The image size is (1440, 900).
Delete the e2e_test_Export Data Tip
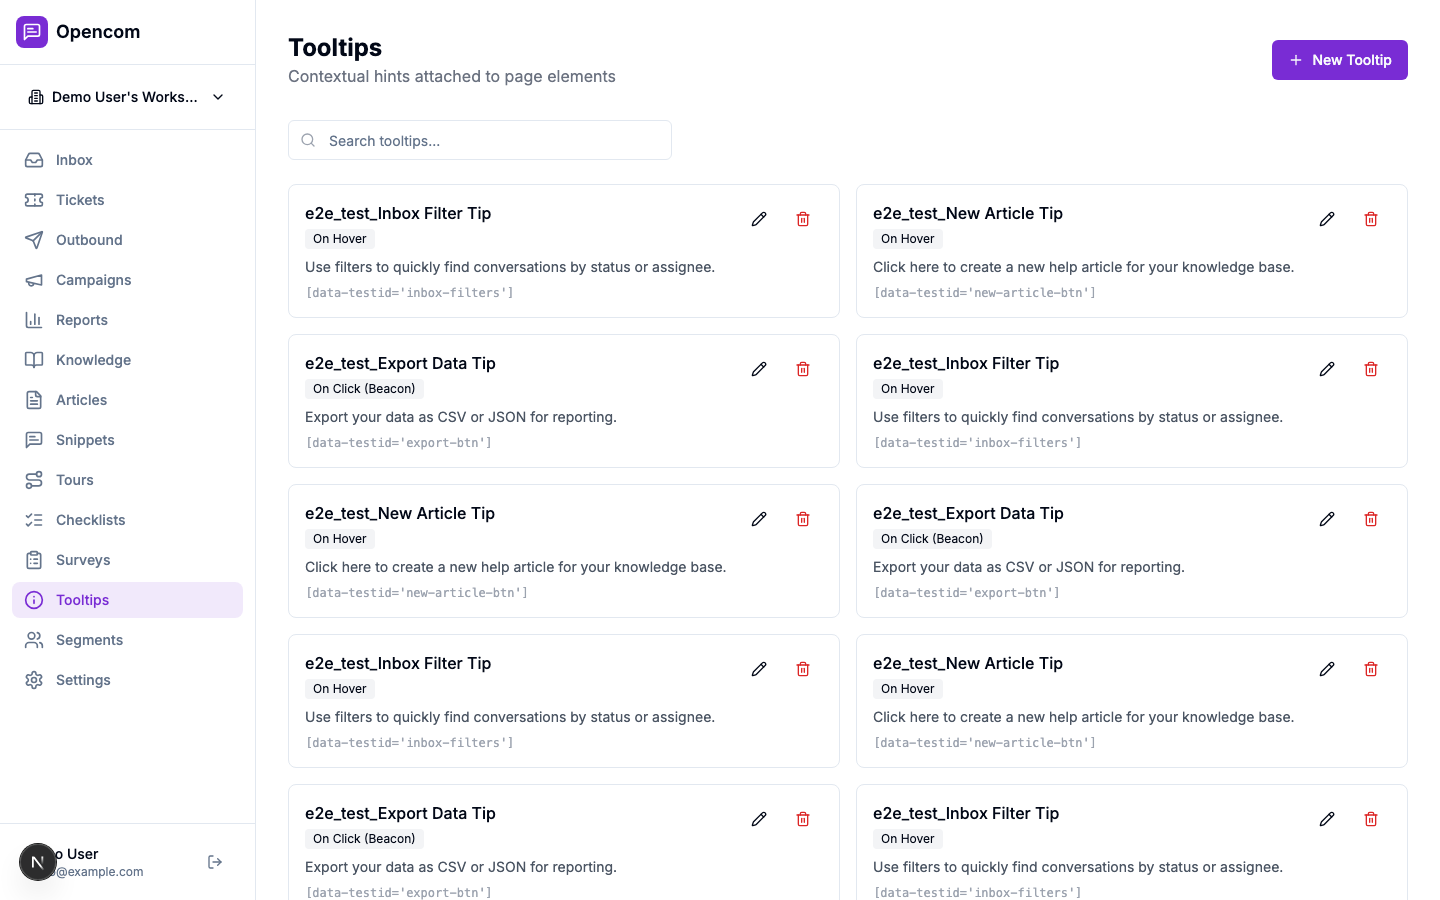(803, 368)
